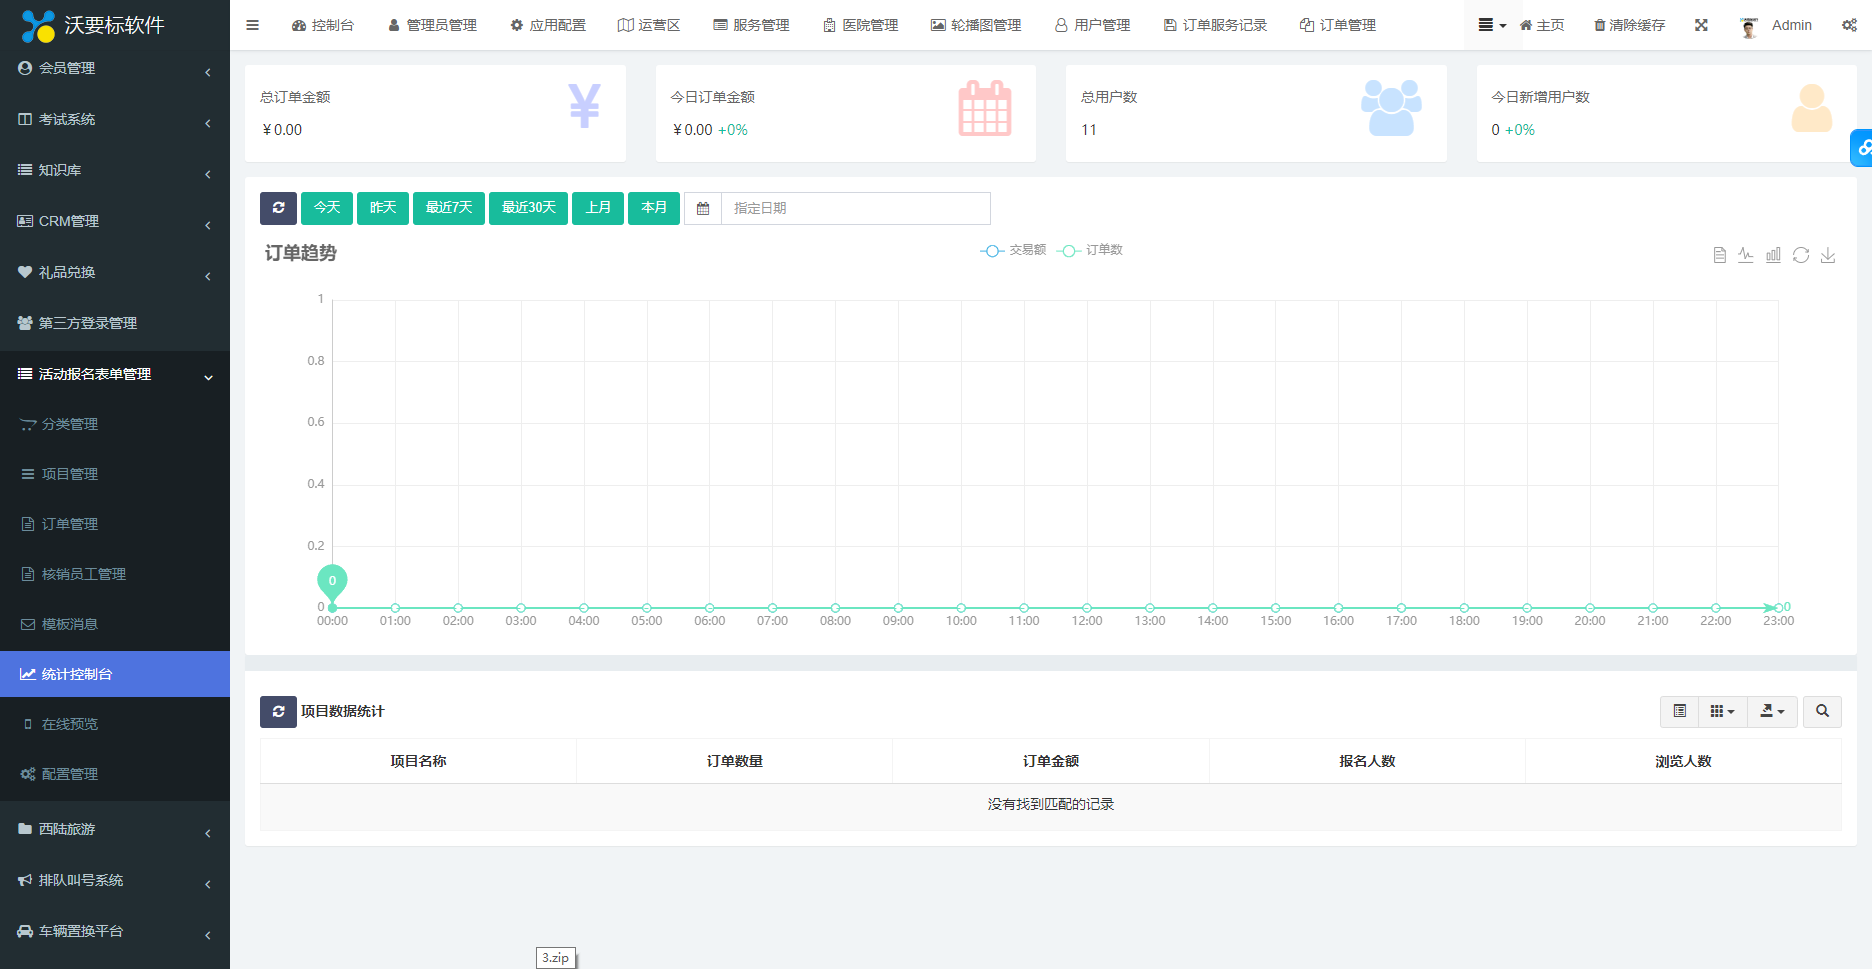
Task: Open the chart data view icon
Action: (x=1719, y=255)
